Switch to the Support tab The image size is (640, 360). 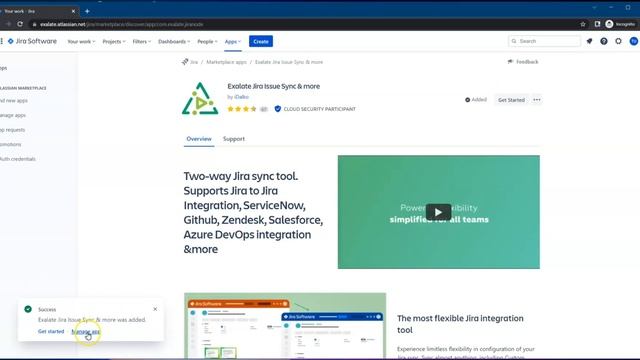234,139
